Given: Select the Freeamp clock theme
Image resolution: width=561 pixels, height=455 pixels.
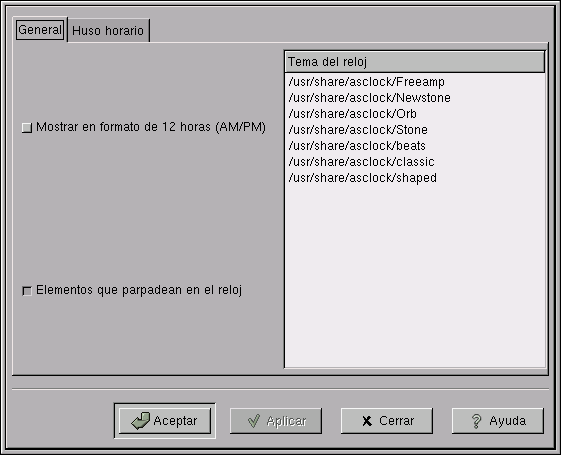Looking at the screenshot, I should pos(415,82).
